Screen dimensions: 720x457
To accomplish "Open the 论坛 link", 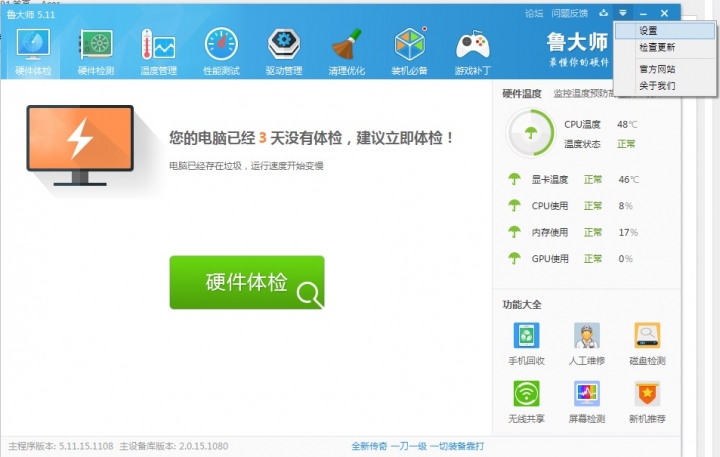I will [534, 14].
